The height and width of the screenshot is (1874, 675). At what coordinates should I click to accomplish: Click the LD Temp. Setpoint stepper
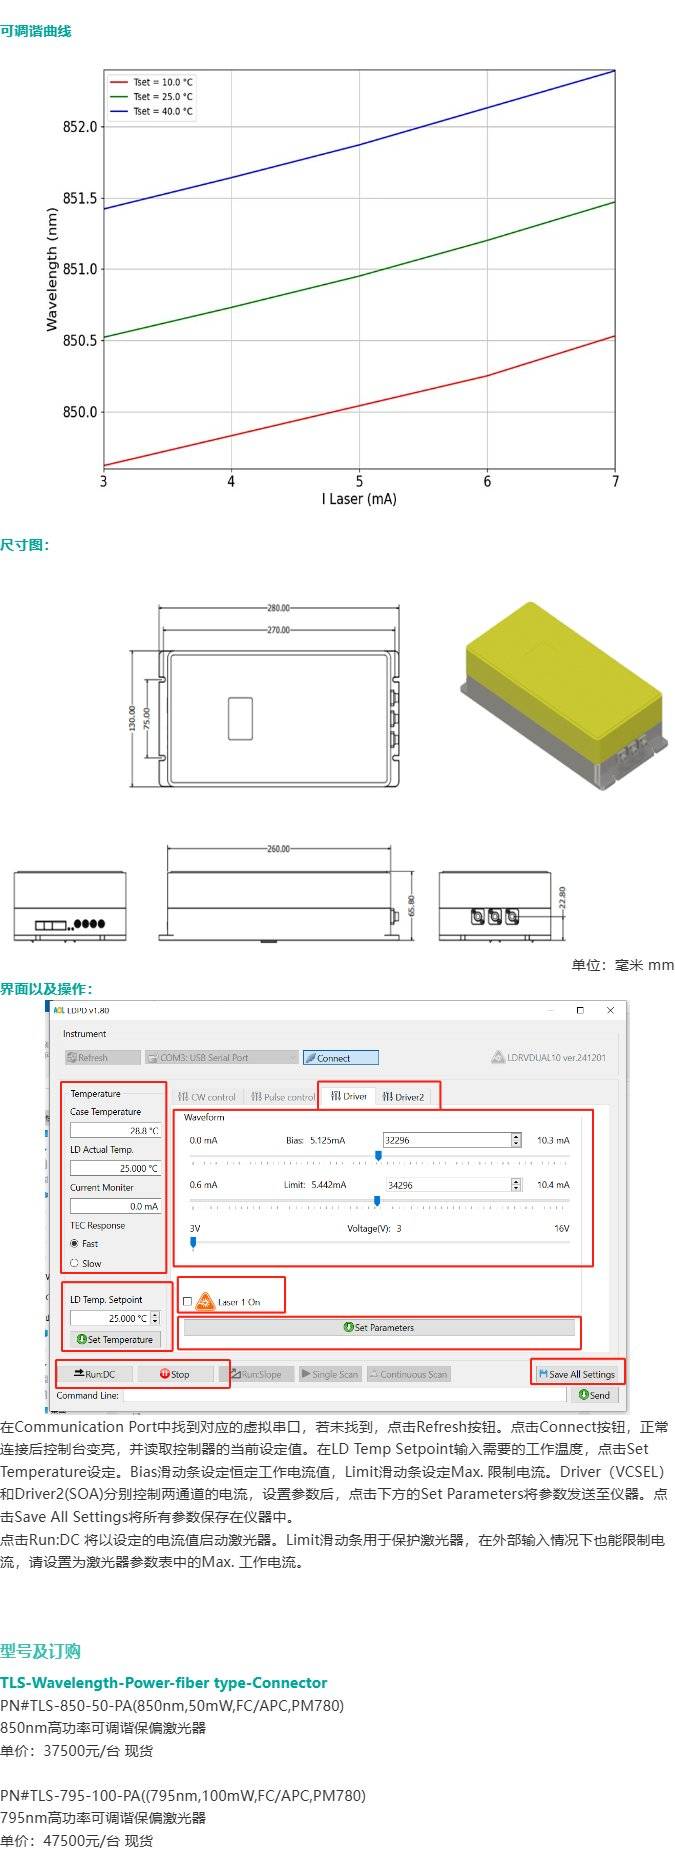pyautogui.click(x=155, y=1318)
